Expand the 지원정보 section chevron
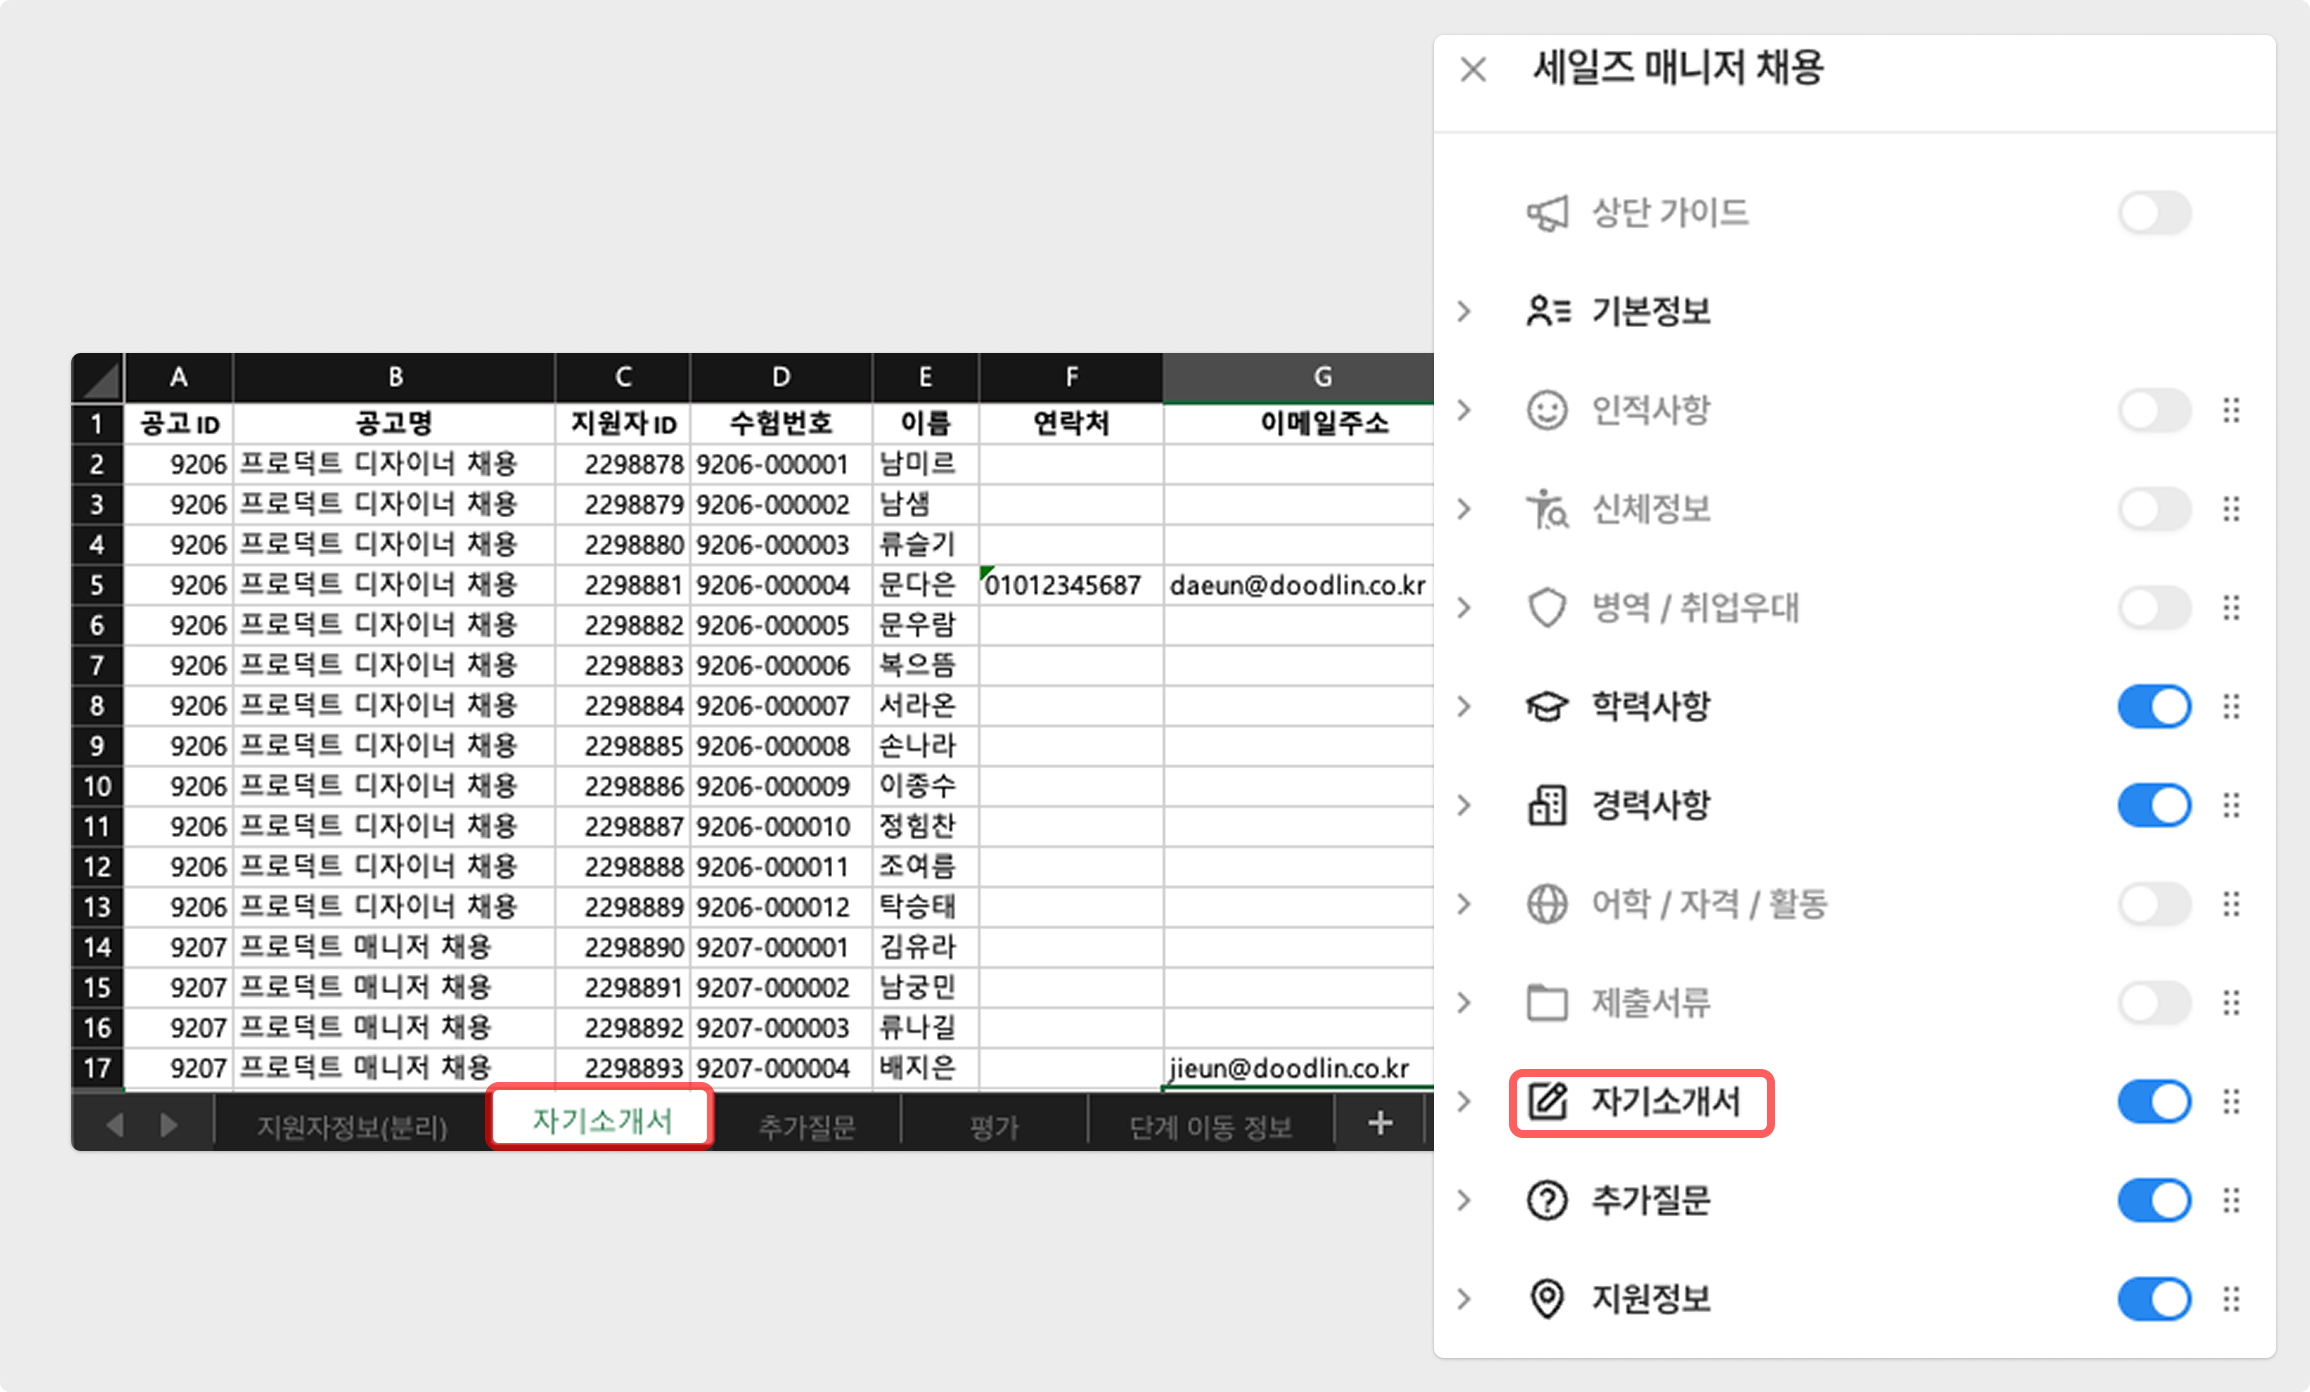The width and height of the screenshot is (2310, 1392). coord(1465,1299)
